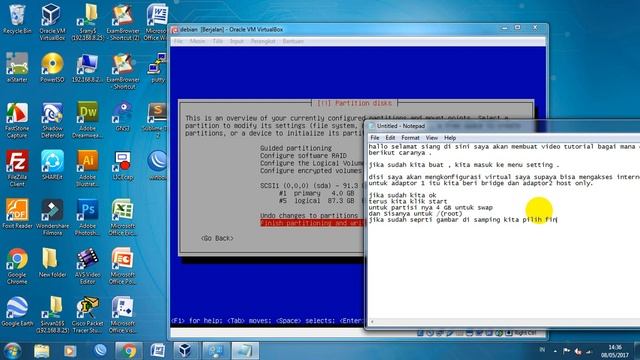640x360 pixels.
Task: Open the VirtualBox Input menu
Action: (236, 41)
